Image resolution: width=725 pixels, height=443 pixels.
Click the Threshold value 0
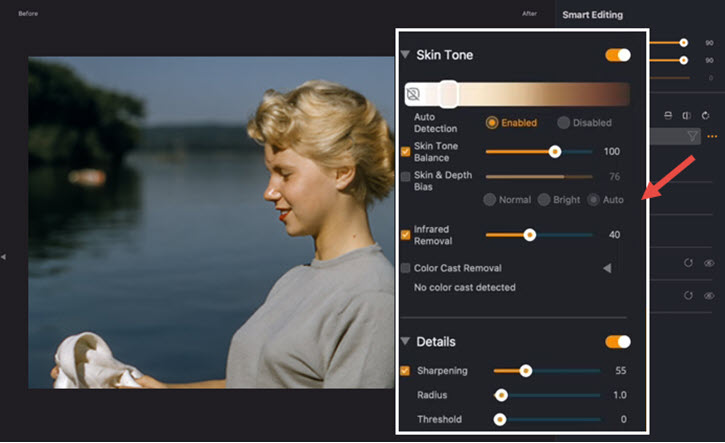point(624,419)
